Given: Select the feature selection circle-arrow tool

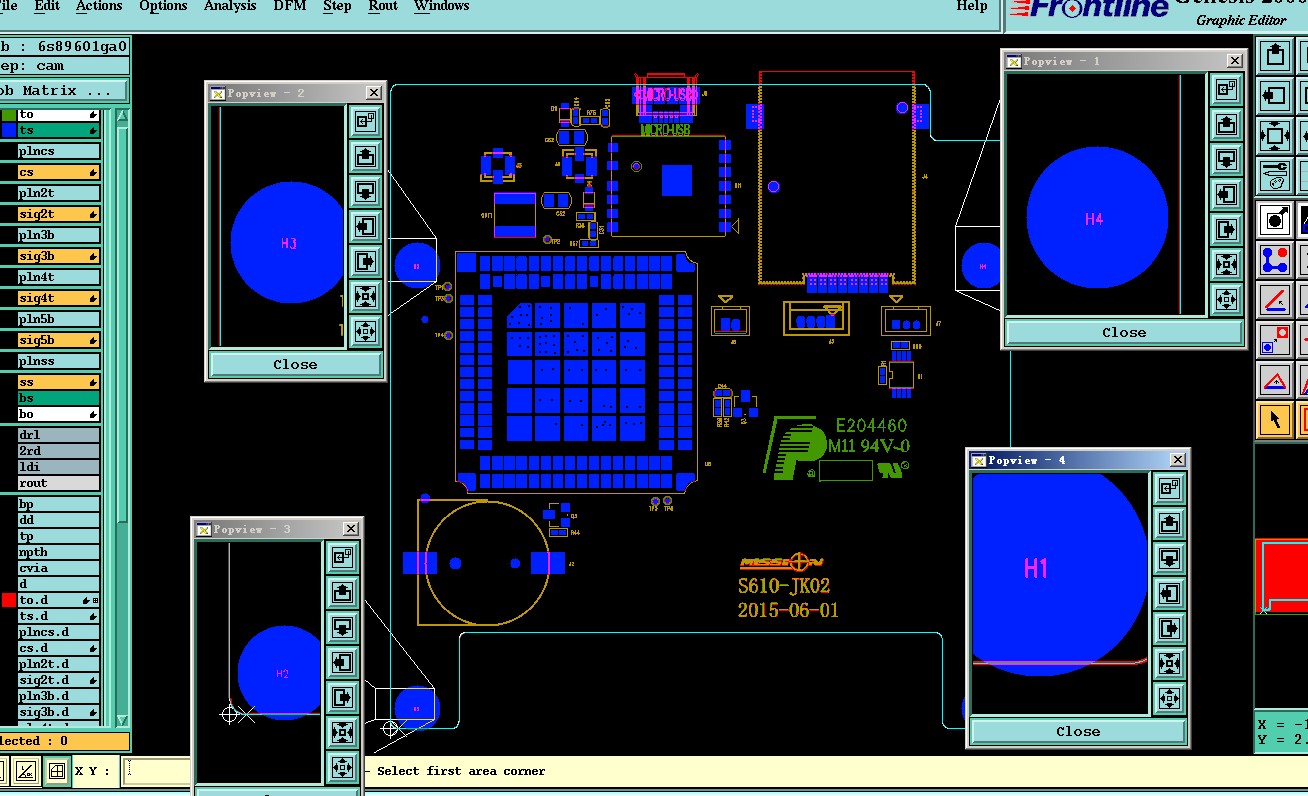Looking at the screenshot, I should [x=1274, y=220].
